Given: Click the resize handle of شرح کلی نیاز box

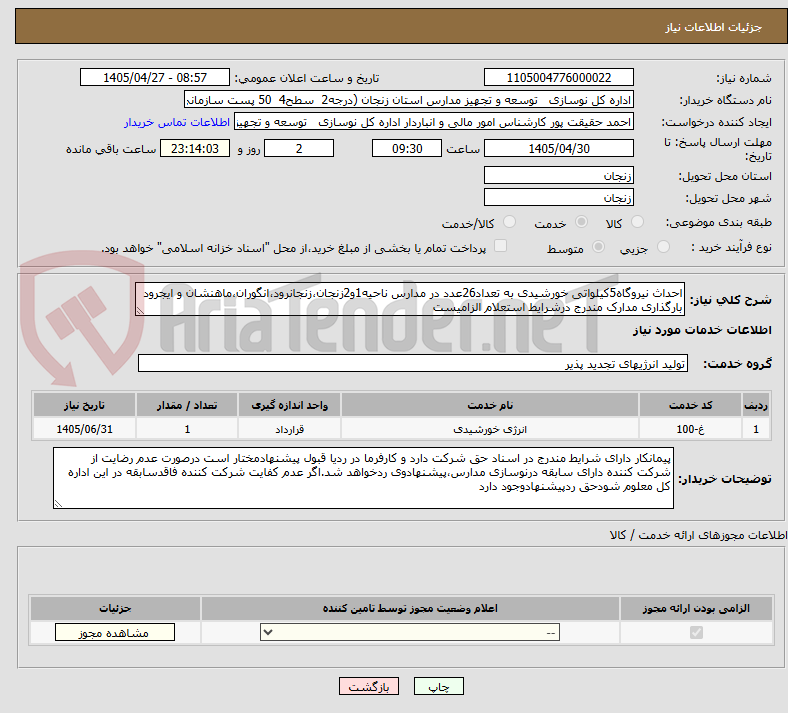Looking at the screenshot, I should [140, 312].
